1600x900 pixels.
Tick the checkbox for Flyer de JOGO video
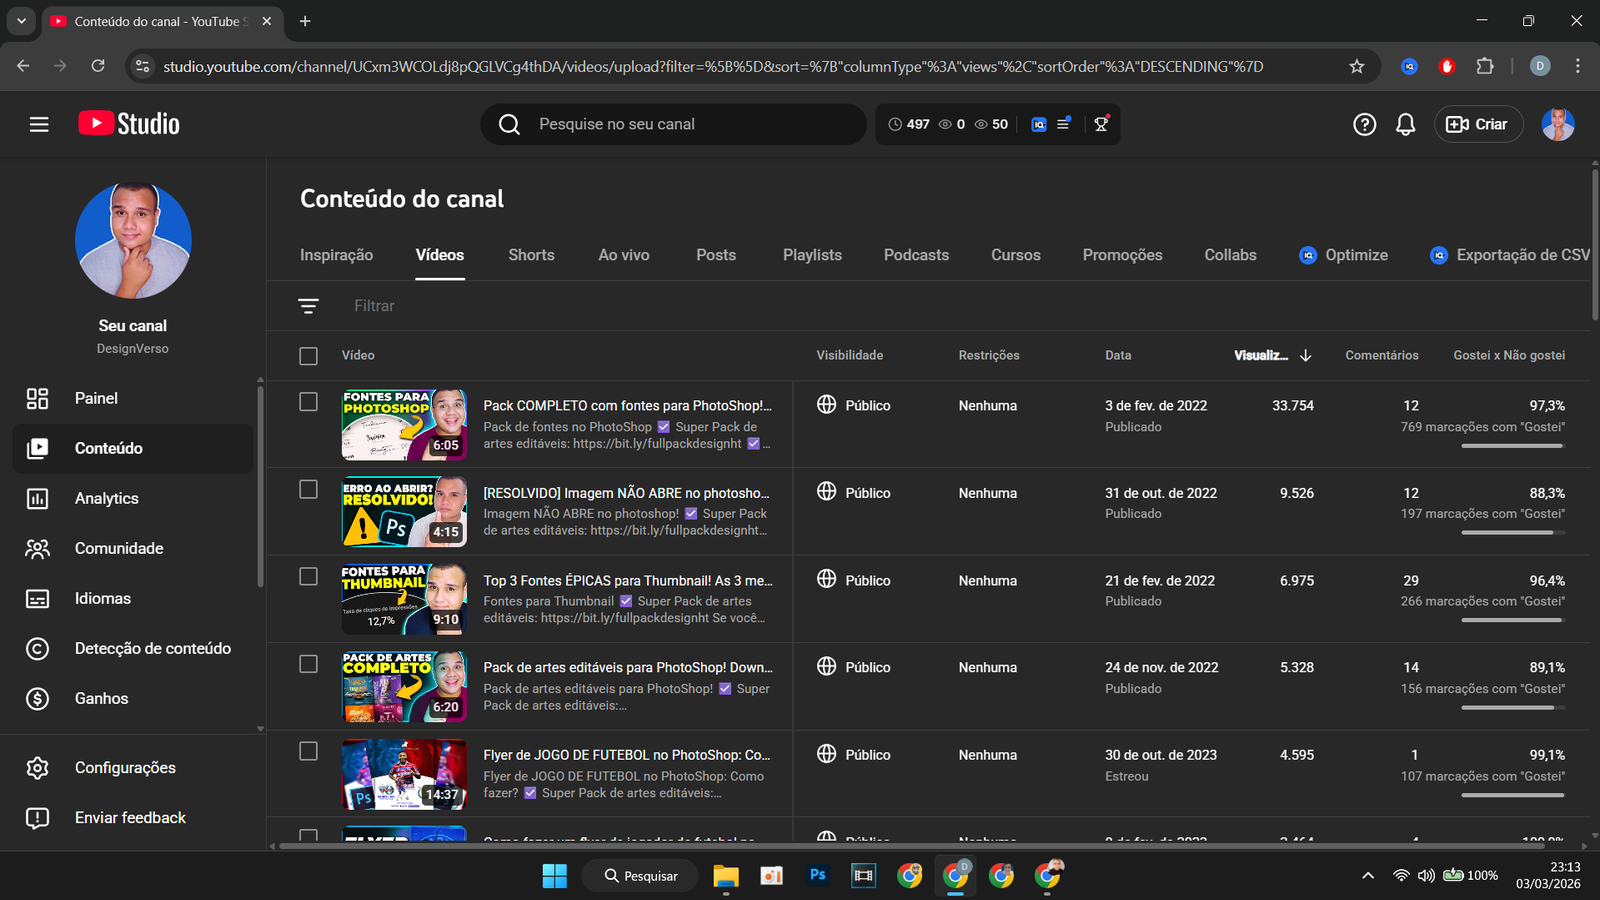tap(308, 752)
